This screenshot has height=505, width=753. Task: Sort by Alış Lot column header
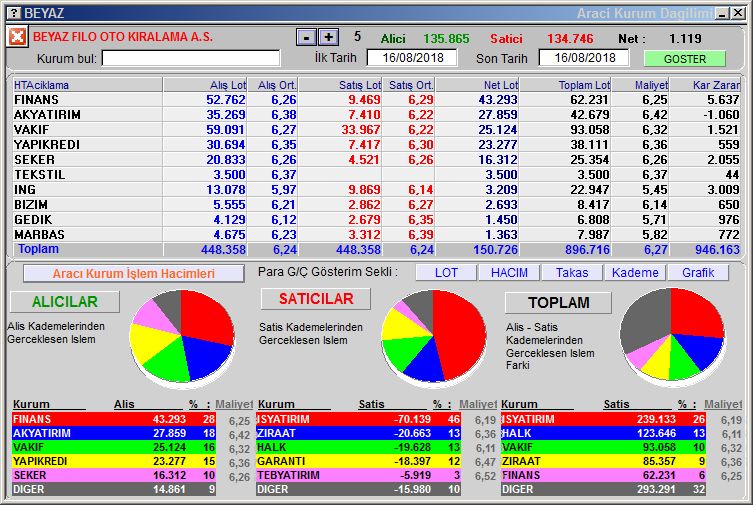click(206, 85)
